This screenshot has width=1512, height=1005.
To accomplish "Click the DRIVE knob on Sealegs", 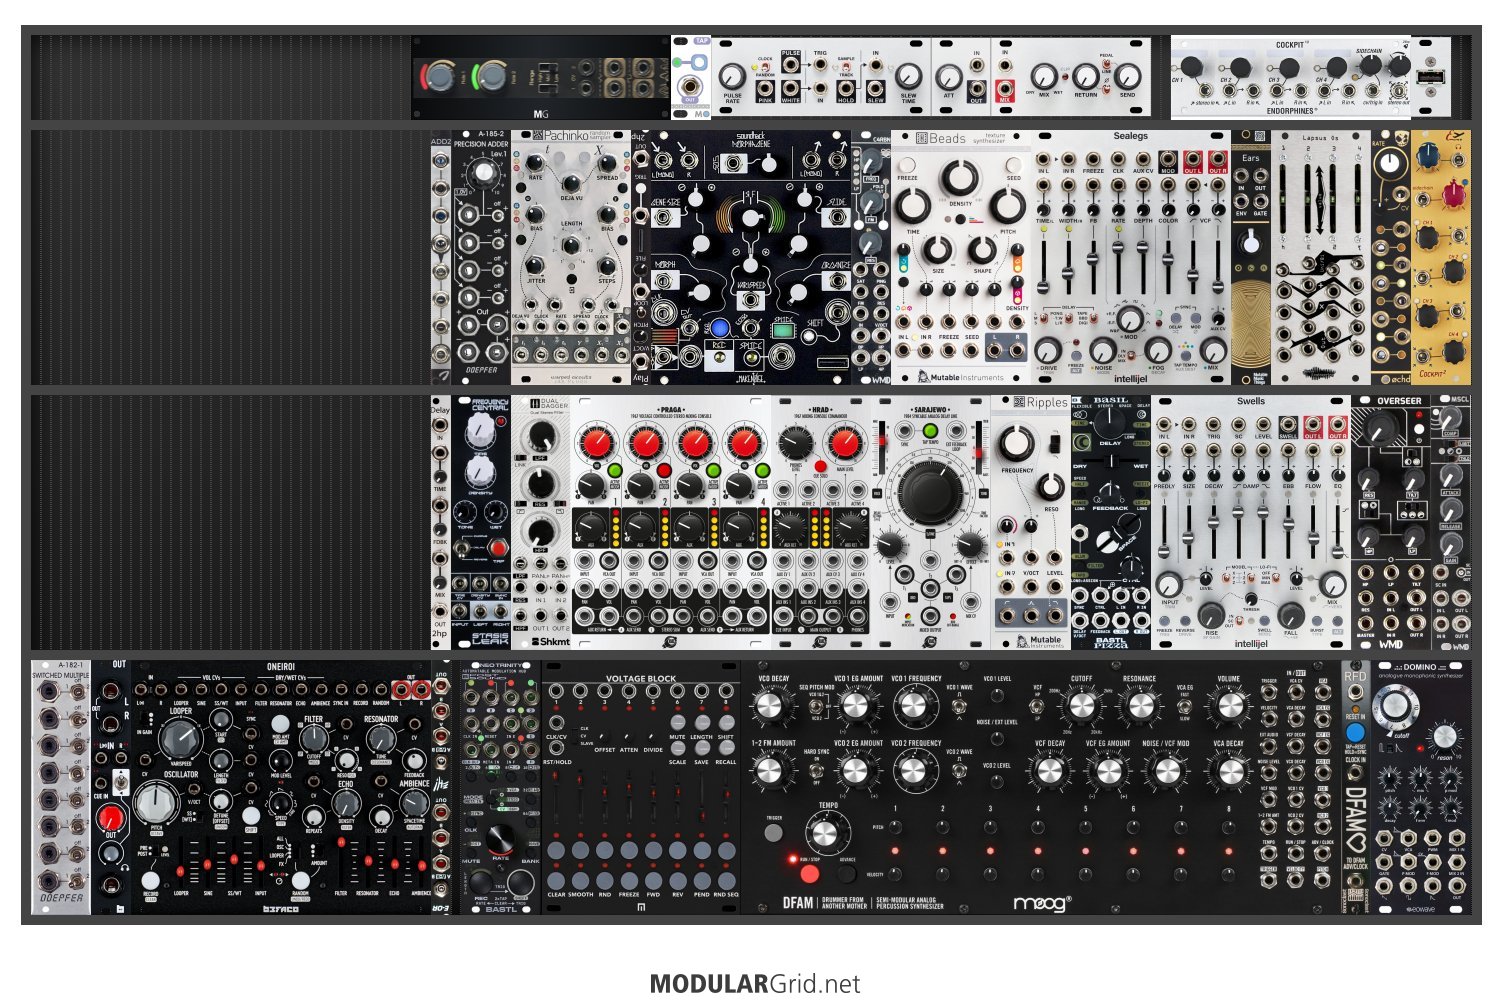I will tap(1047, 350).
